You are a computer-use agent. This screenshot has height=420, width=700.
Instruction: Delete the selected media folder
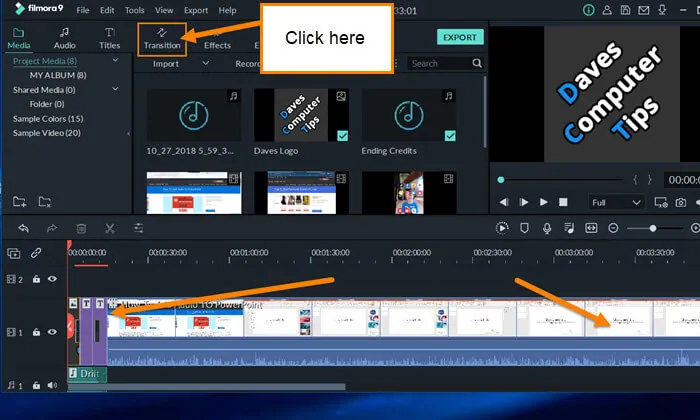(44, 202)
